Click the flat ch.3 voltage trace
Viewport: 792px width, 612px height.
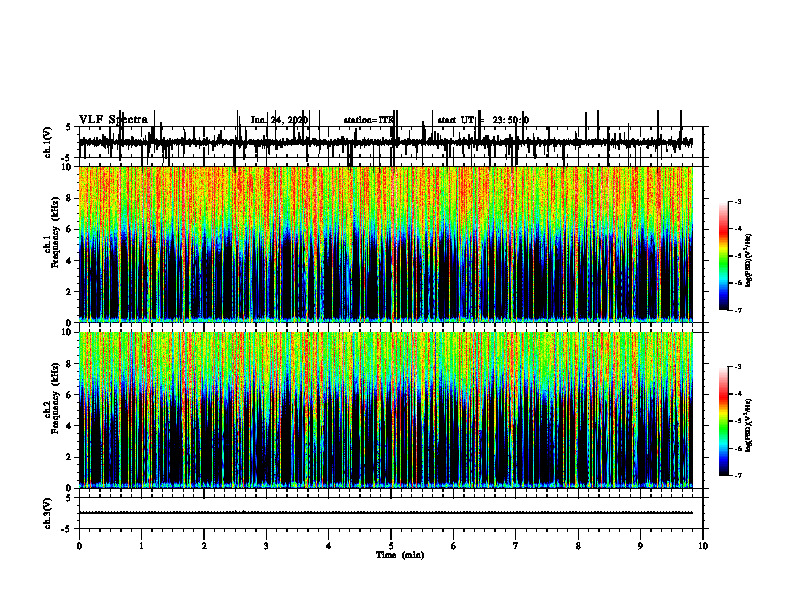point(386,513)
